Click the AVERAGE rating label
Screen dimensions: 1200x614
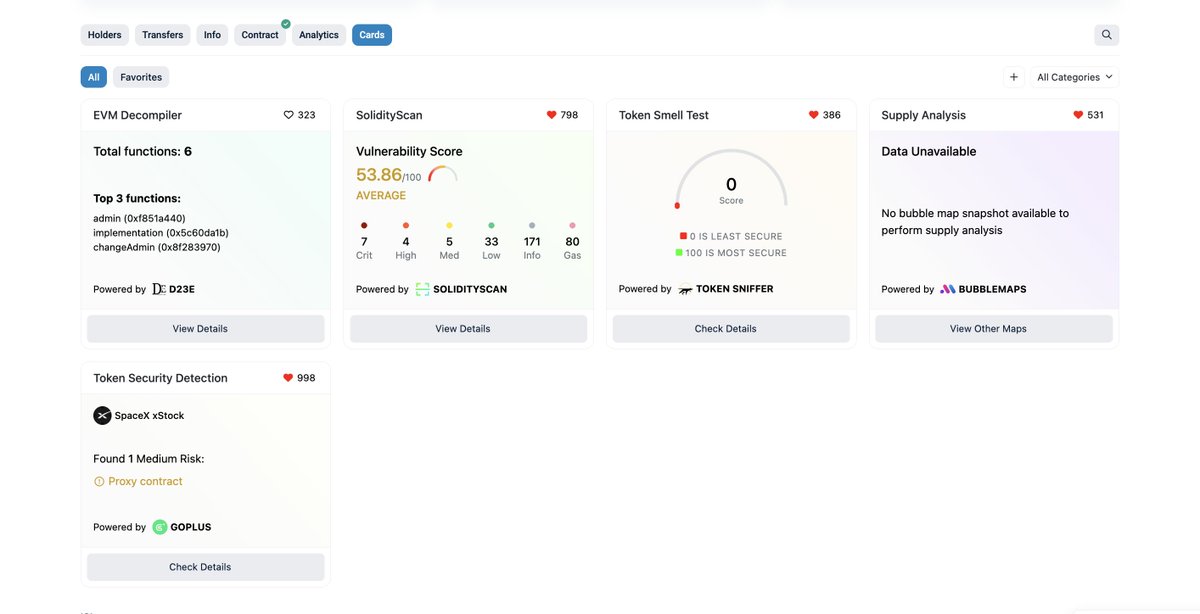pos(381,195)
